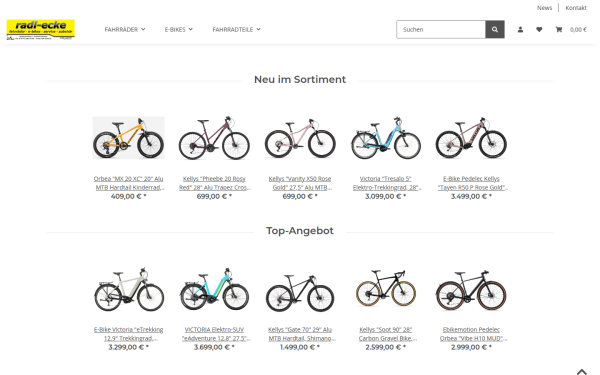Open the Kontakt link
Viewport: 600px width, 375px height.
click(x=576, y=8)
